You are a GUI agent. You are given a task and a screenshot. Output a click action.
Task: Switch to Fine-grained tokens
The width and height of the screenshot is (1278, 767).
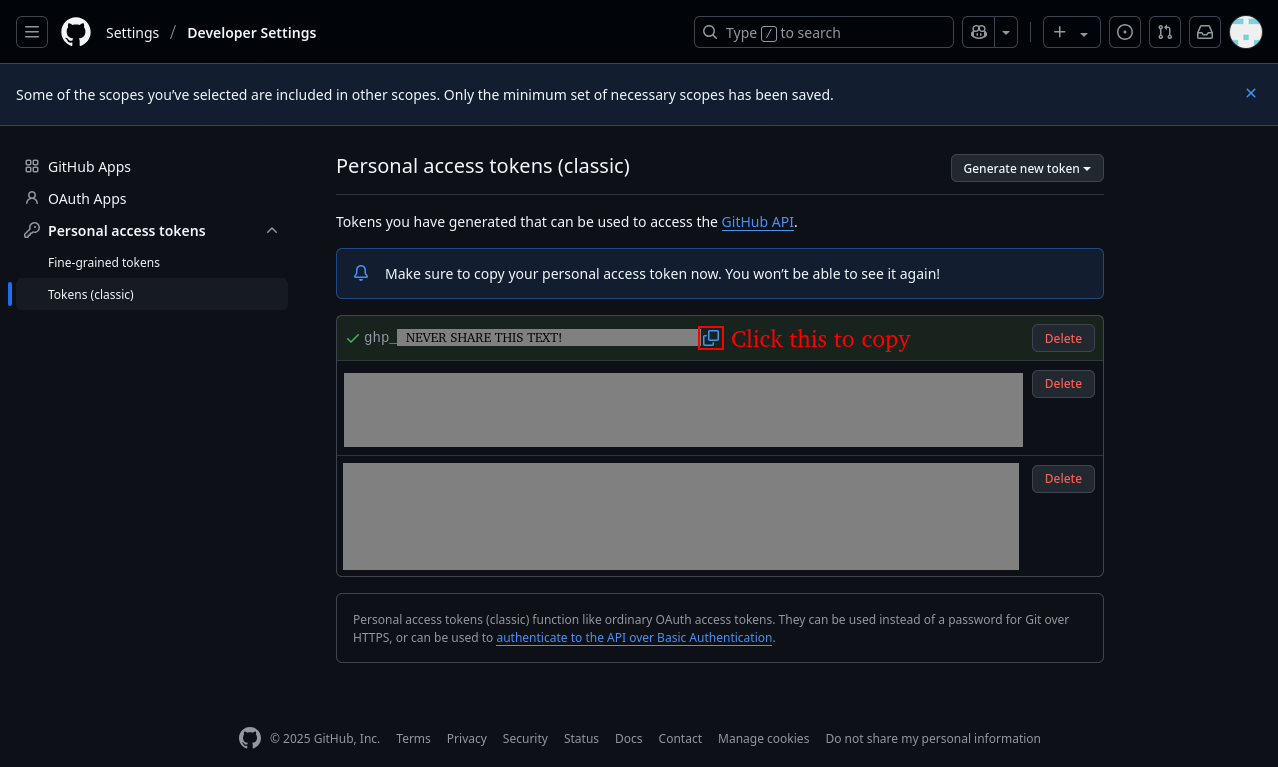point(104,262)
